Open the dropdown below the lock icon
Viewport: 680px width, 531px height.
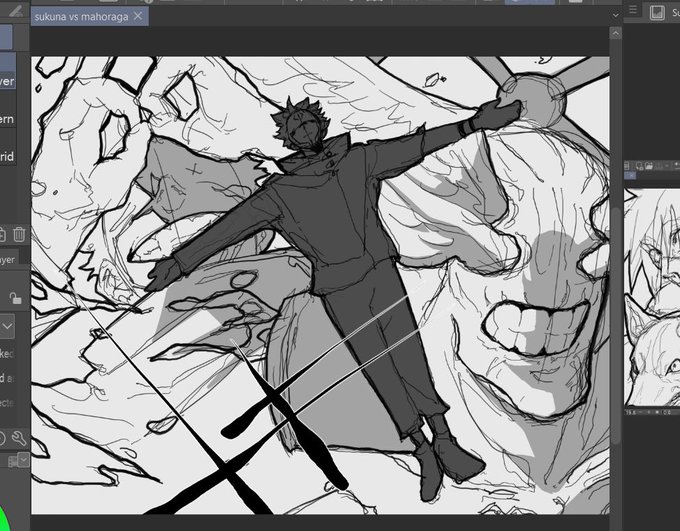pyautogui.click(x=7, y=327)
